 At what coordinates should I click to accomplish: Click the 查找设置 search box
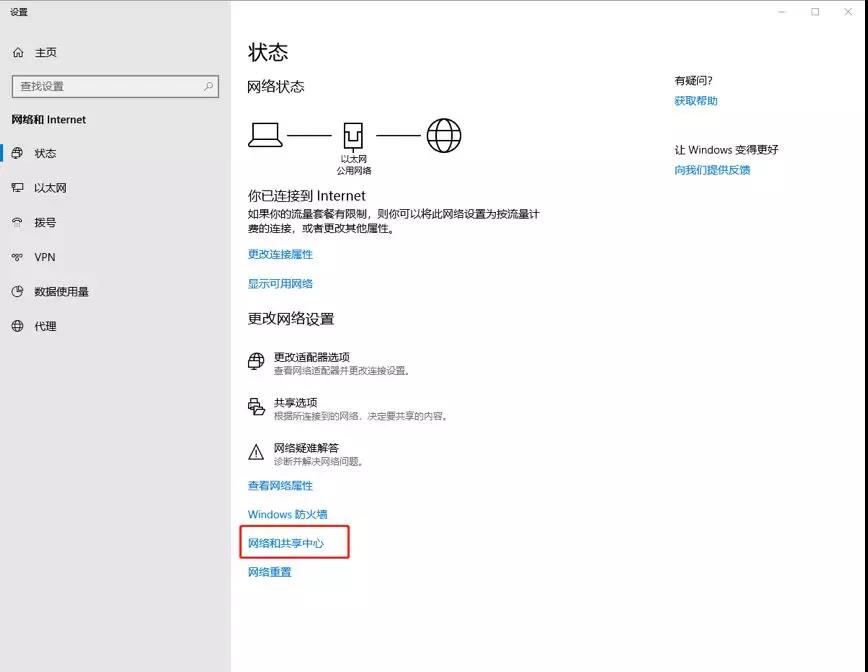pos(114,86)
